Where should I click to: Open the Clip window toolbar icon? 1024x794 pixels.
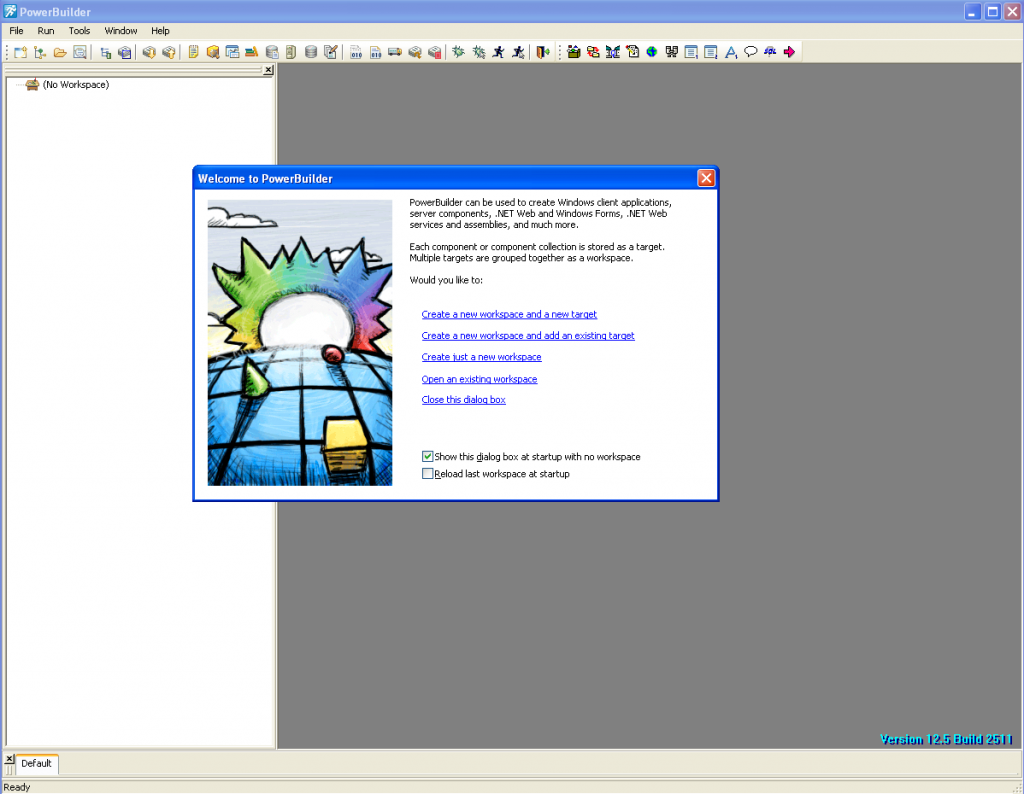tap(232, 52)
